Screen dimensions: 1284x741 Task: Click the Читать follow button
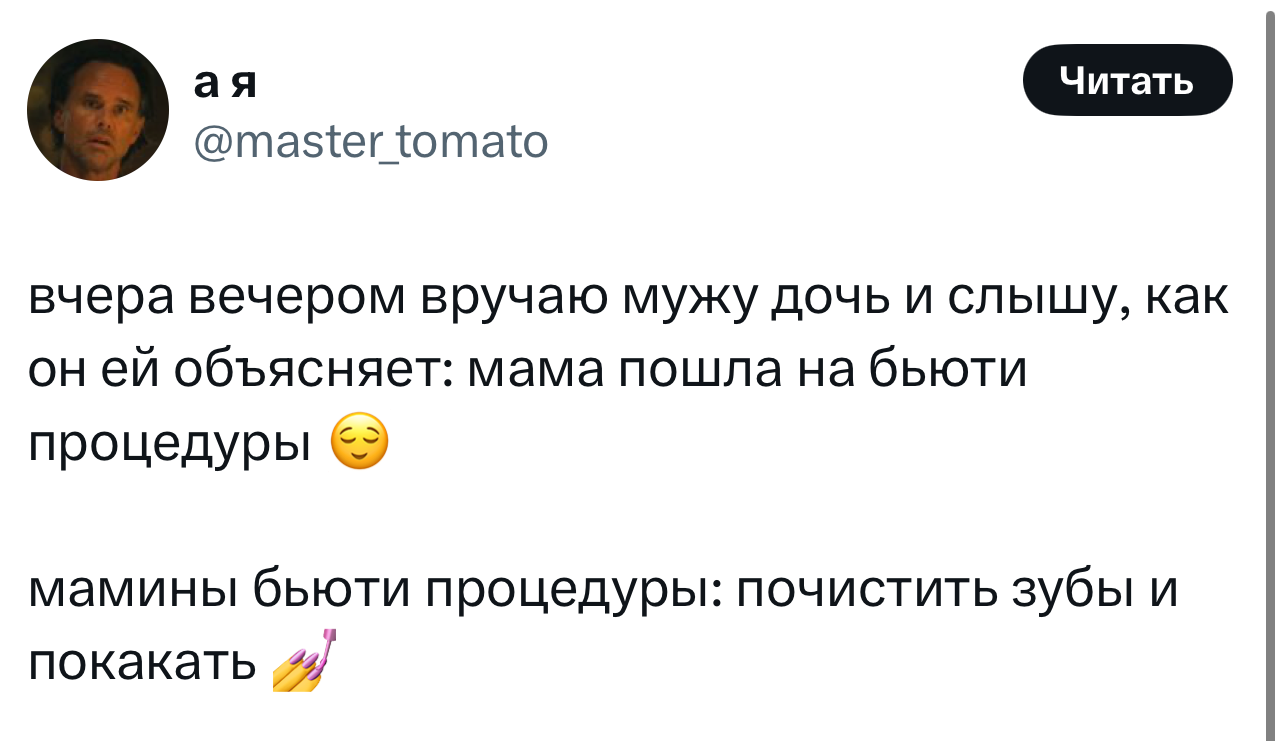coord(1127,80)
